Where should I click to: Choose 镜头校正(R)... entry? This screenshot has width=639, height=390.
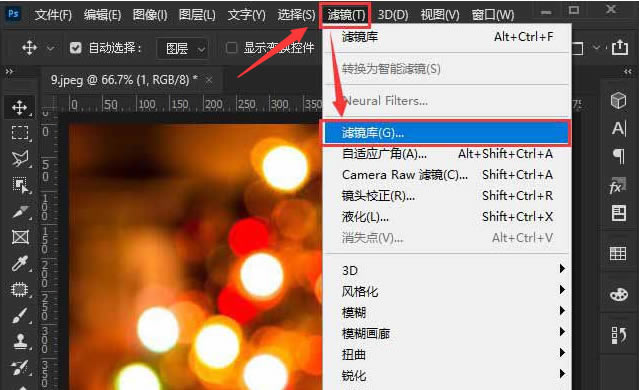point(447,196)
